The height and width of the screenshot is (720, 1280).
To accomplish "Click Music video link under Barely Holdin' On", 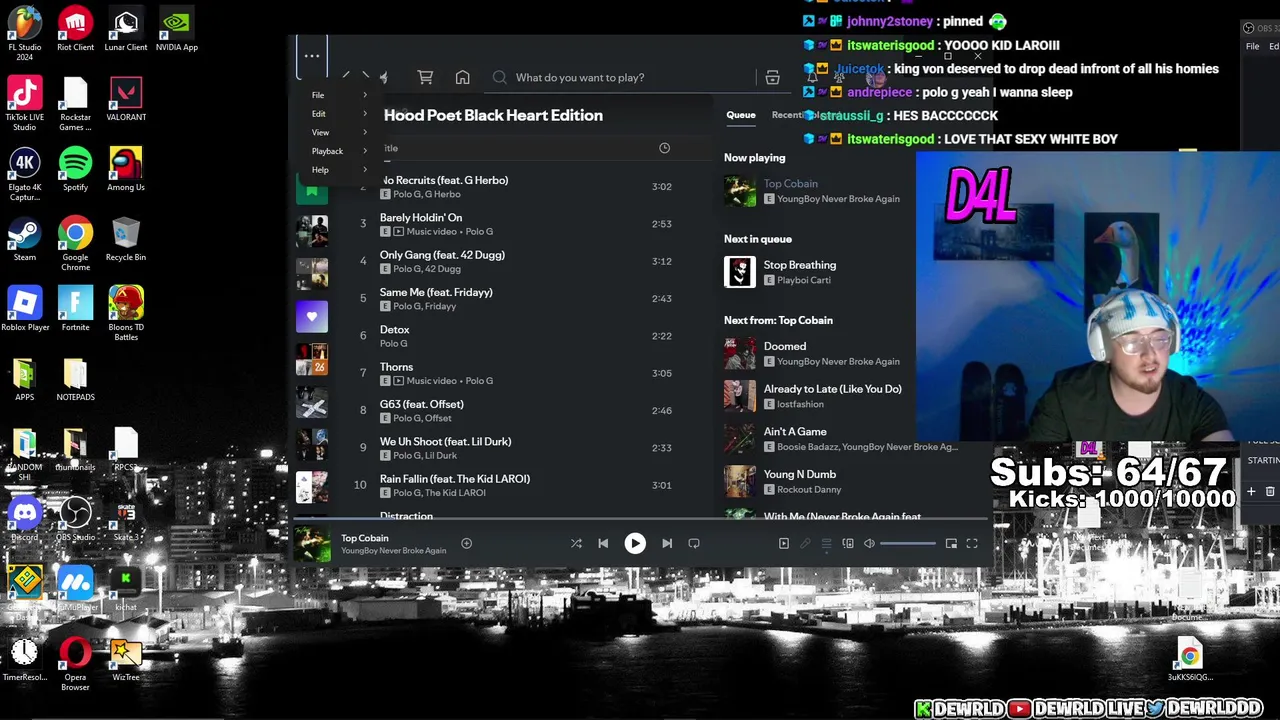I will [433, 231].
